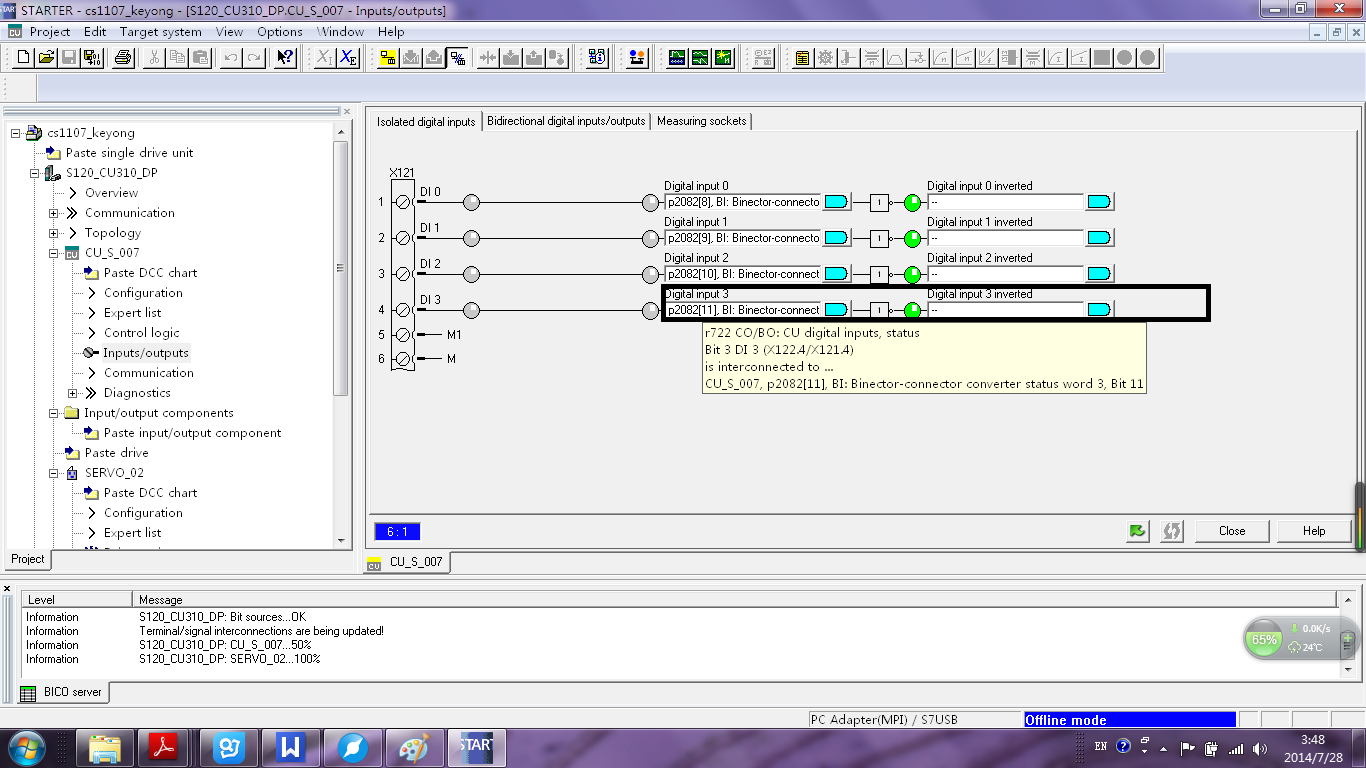Toggle the Digital input 2 inverter block
The height and width of the screenshot is (768, 1366).
tap(878, 275)
